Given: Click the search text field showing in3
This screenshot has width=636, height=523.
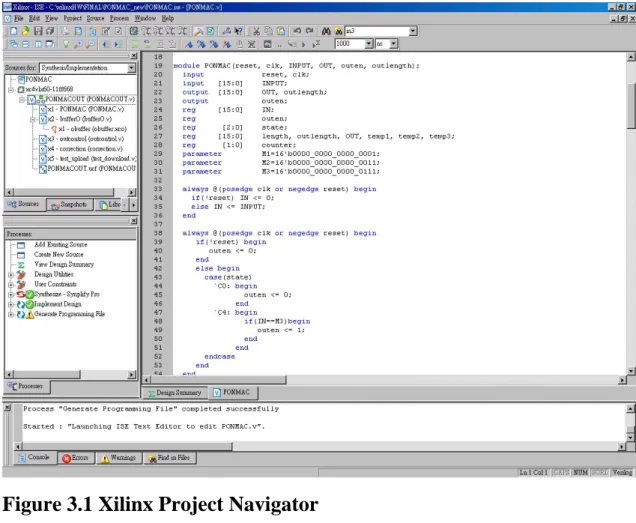Looking at the screenshot, I should [376, 31].
